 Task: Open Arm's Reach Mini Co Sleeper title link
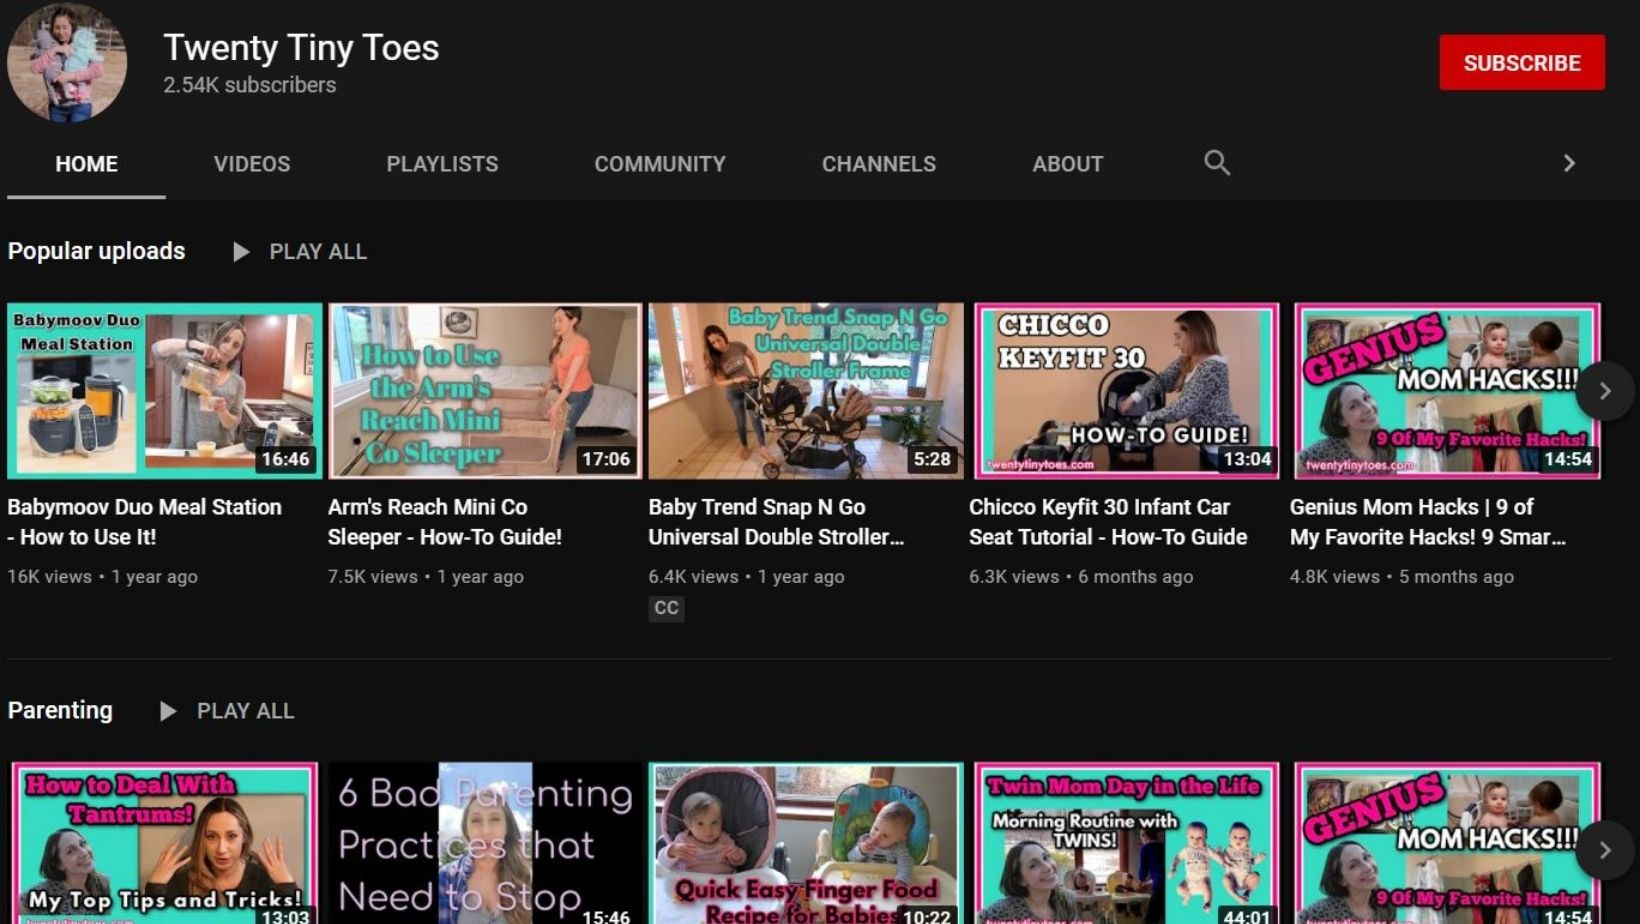click(444, 521)
